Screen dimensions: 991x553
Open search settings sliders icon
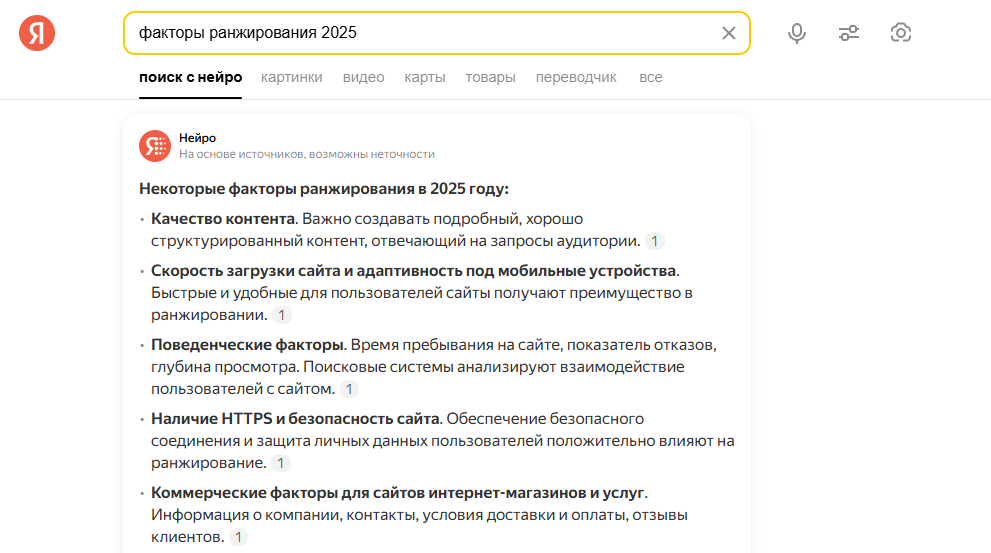(x=848, y=33)
